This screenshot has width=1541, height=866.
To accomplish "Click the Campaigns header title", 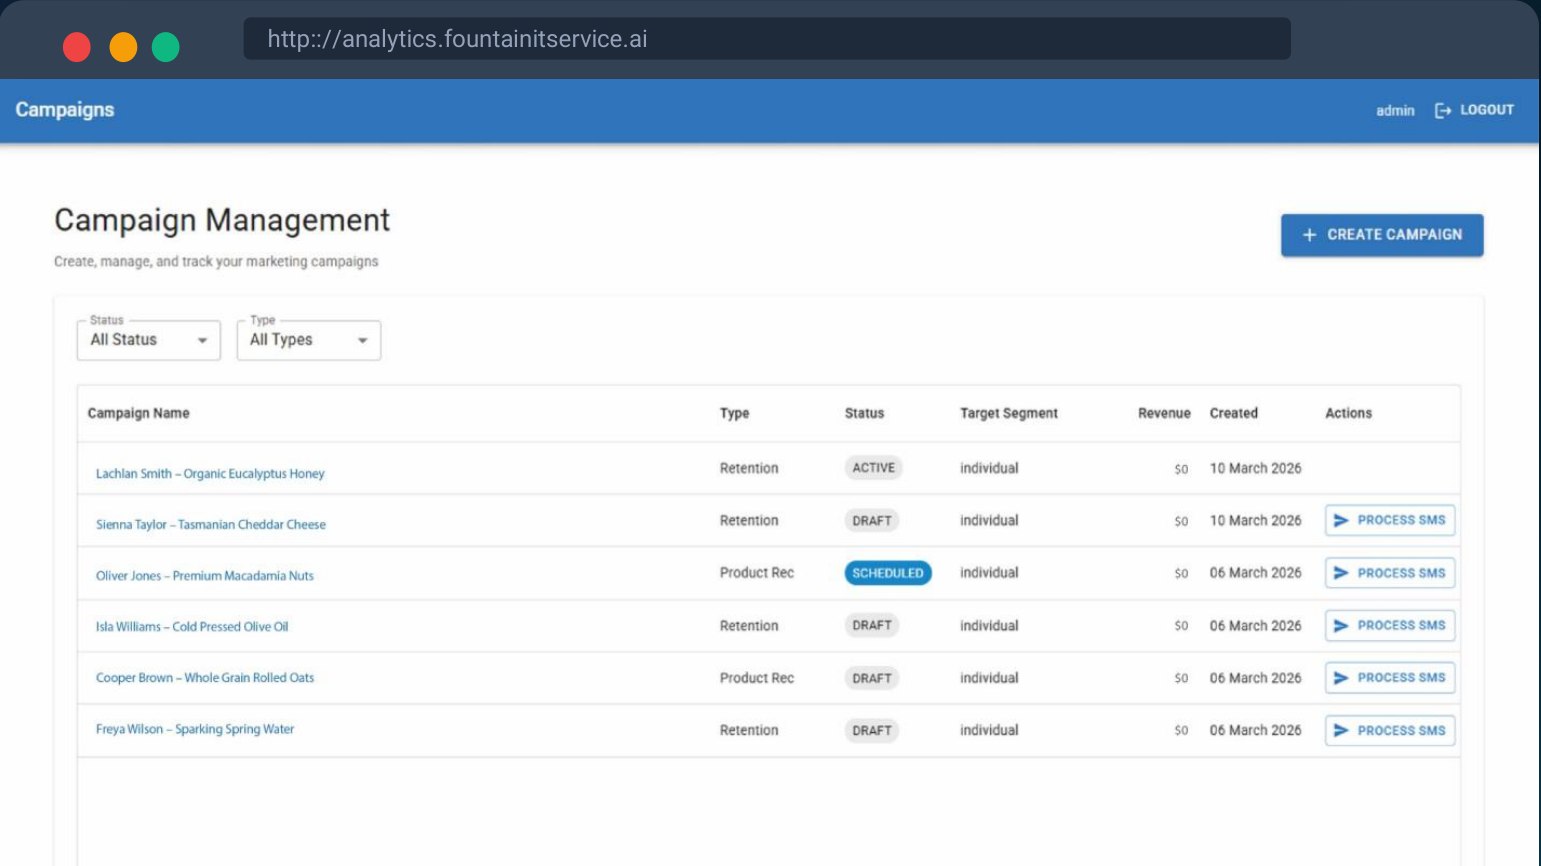I will pos(65,110).
